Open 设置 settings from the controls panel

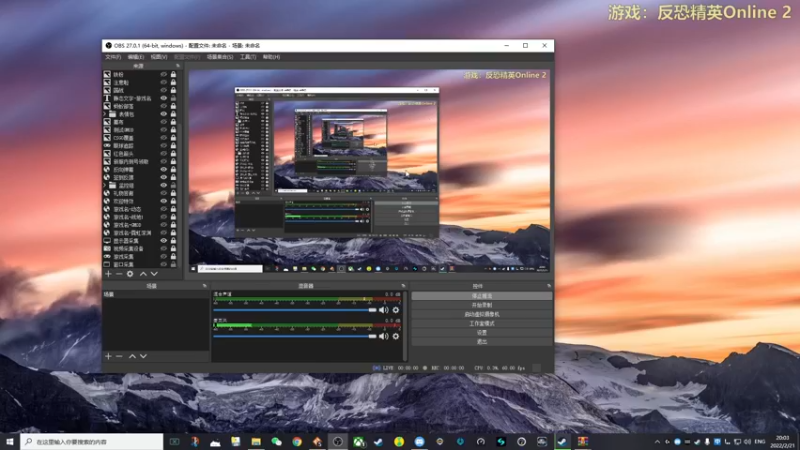[x=482, y=333]
